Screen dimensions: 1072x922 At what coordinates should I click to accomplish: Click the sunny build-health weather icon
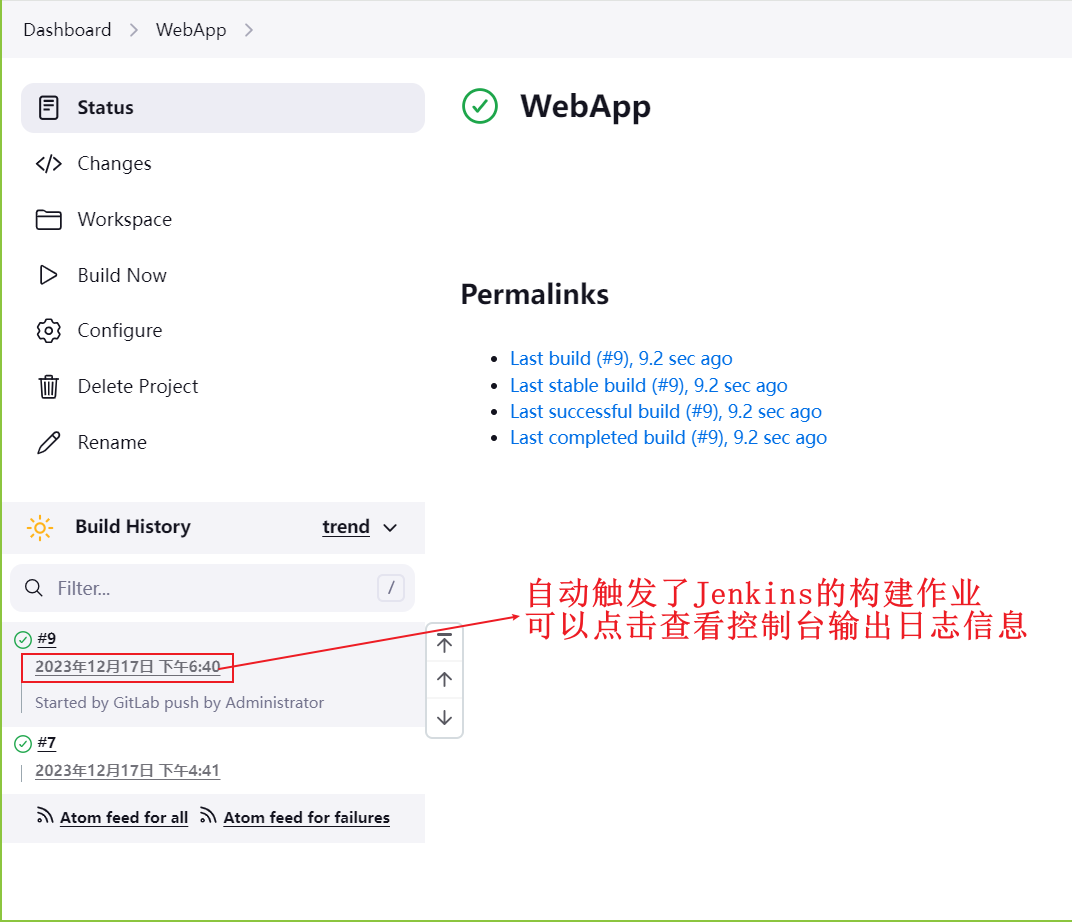tap(39, 527)
